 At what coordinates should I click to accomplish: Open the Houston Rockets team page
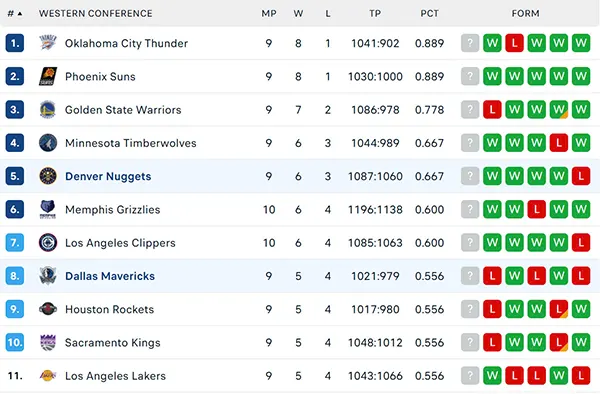click(109, 309)
